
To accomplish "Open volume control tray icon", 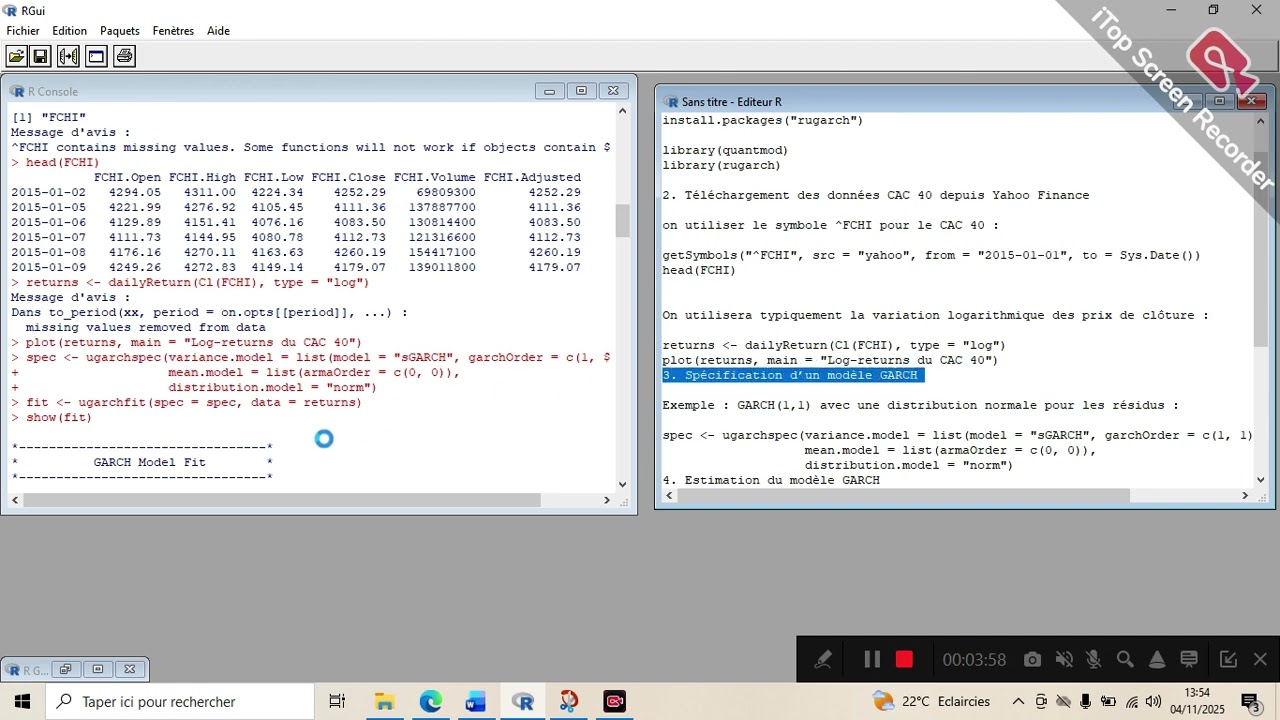I will pyautogui.click(x=1154, y=702).
